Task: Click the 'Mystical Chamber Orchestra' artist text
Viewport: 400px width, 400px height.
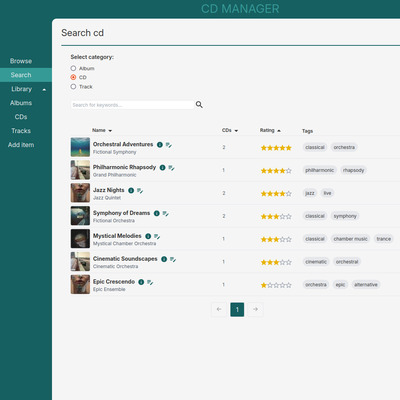Action: 124,244
